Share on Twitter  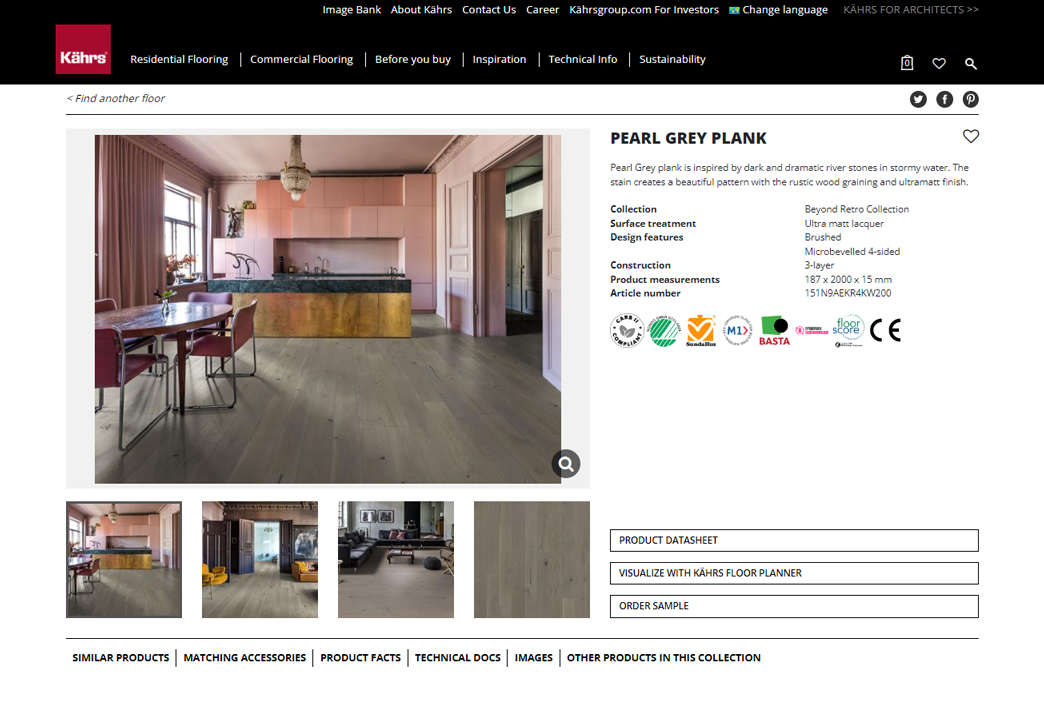(x=918, y=99)
